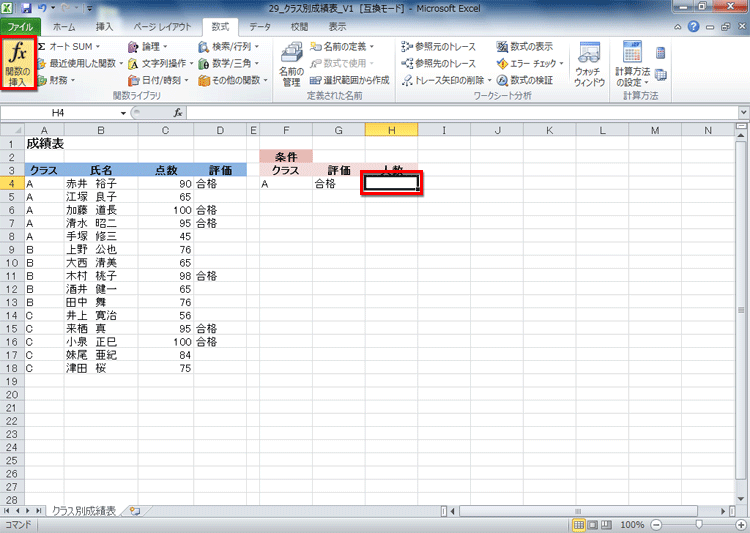Viewport: 750px width, 533px height.
Task: Open Text functions (文字列操作) list
Action: (161, 63)
